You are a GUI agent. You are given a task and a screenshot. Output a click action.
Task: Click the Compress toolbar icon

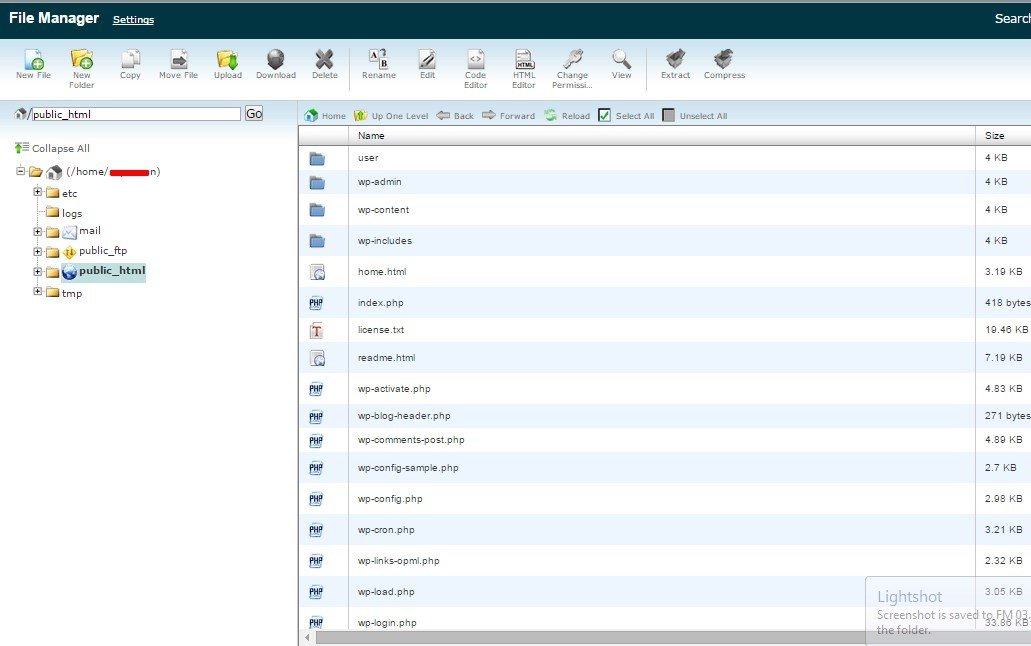click(x=724, y=64)
